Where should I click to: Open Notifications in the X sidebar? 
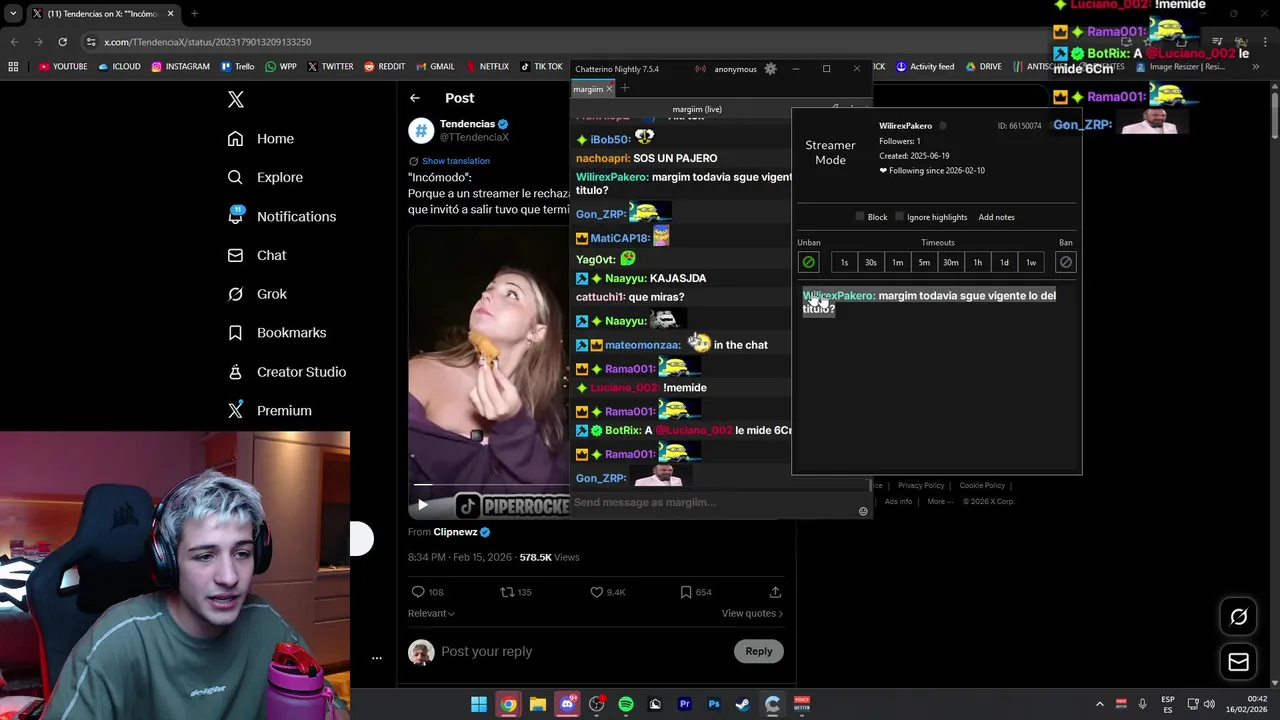point(281,216)
